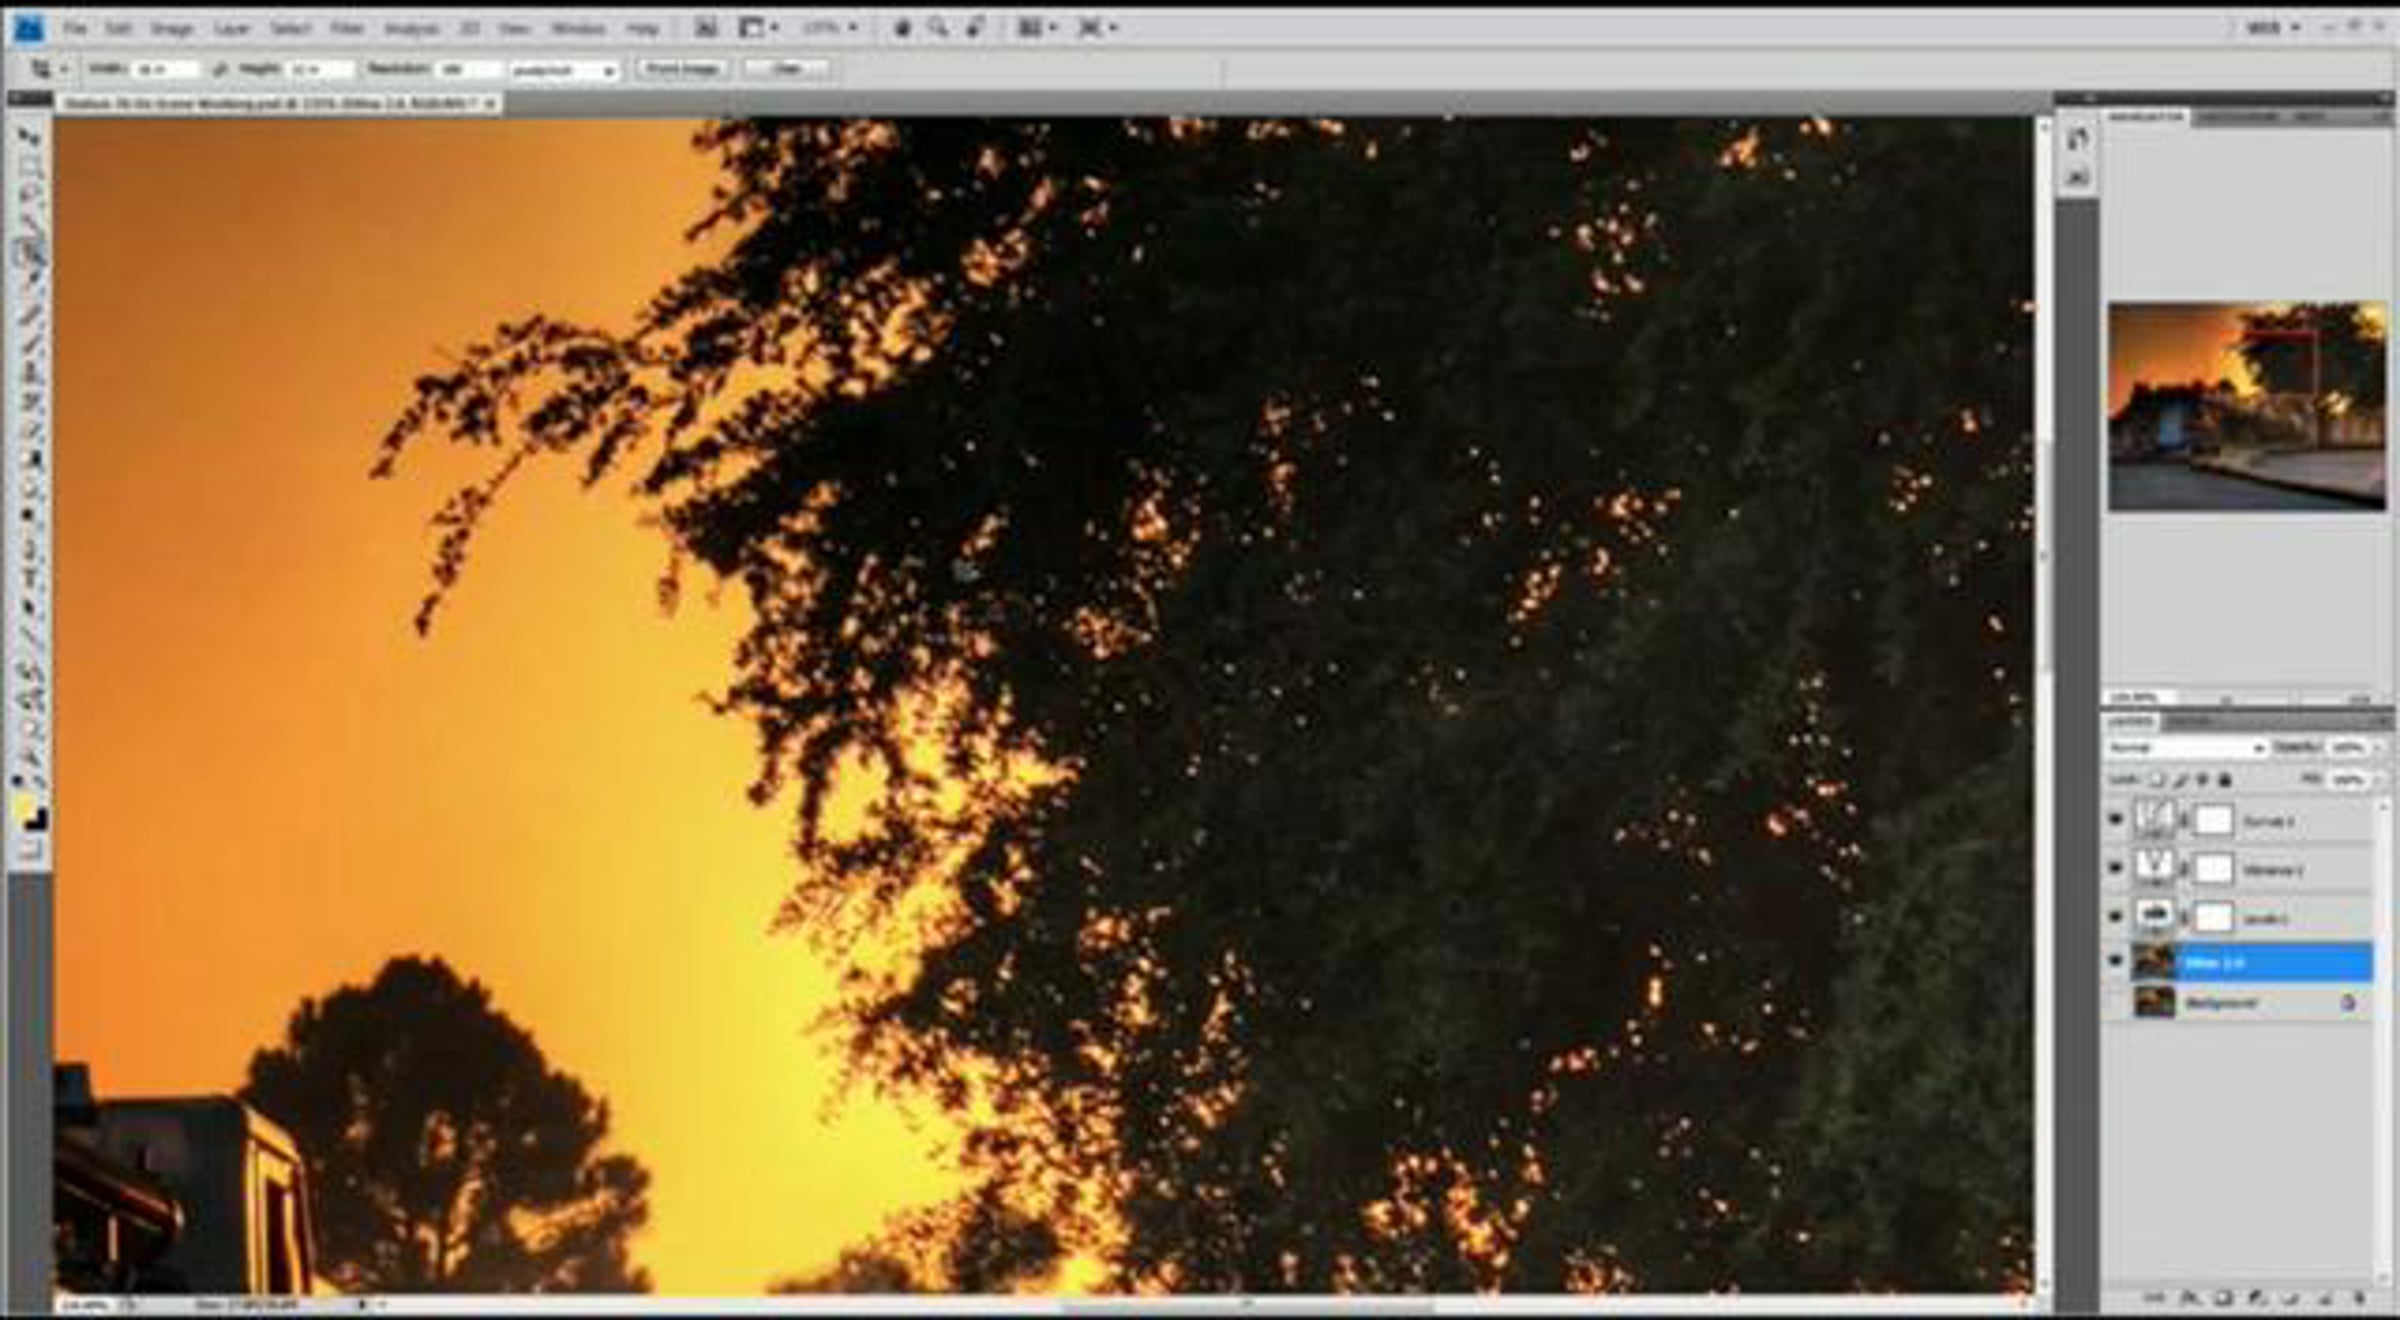Click the Navigator preview thumbnail
2400x1320 pixels.
coord(2246,406)
